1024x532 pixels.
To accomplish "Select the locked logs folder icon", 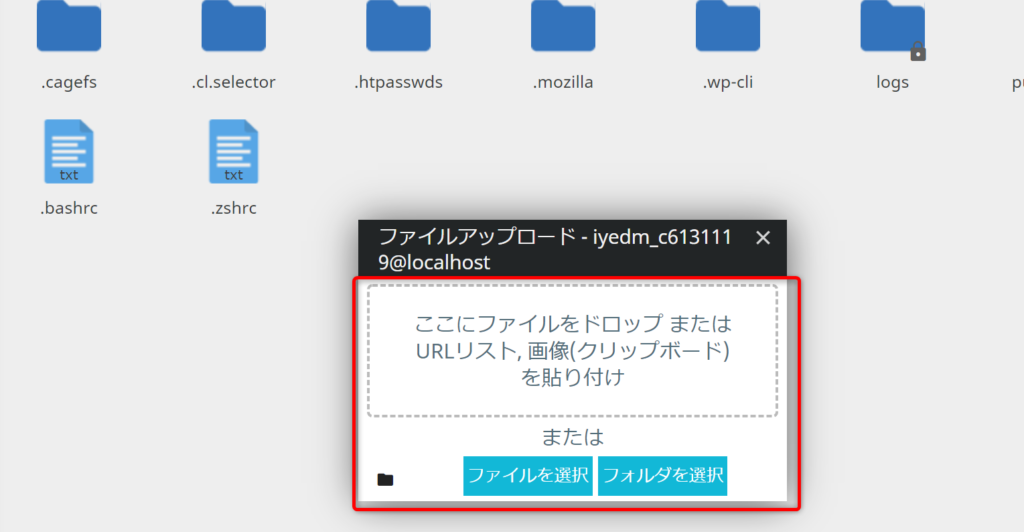I will point(893,27).
